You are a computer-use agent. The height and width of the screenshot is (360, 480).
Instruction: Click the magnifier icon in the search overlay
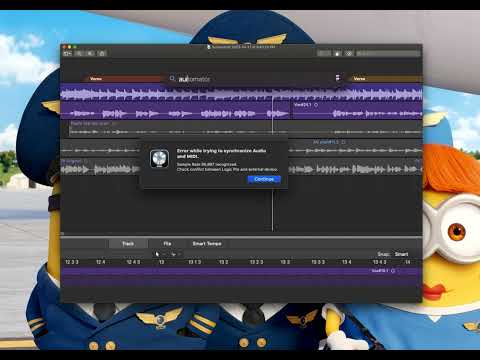click(172, 79)
